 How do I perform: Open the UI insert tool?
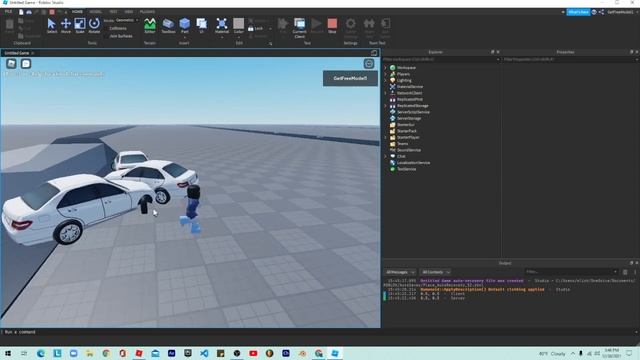(x=201, y=25)
